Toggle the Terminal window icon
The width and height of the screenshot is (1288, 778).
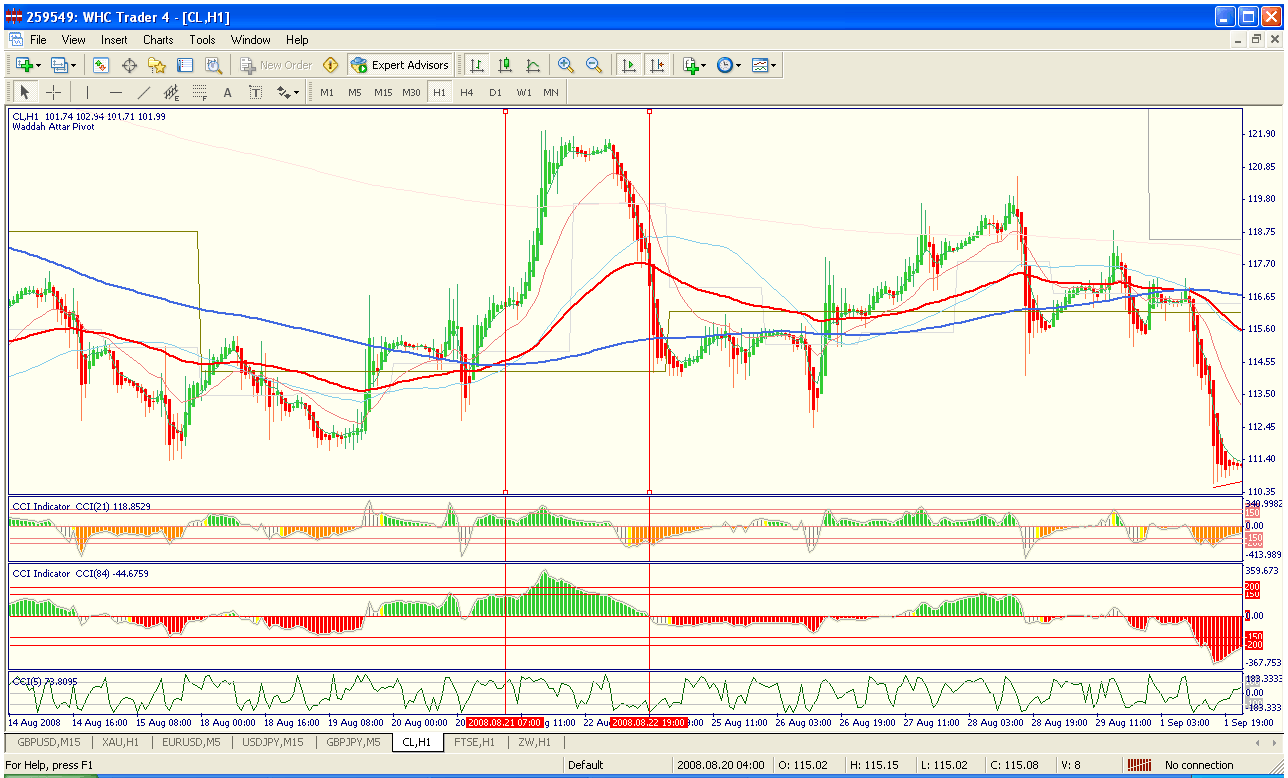click(x=185, y=65)
